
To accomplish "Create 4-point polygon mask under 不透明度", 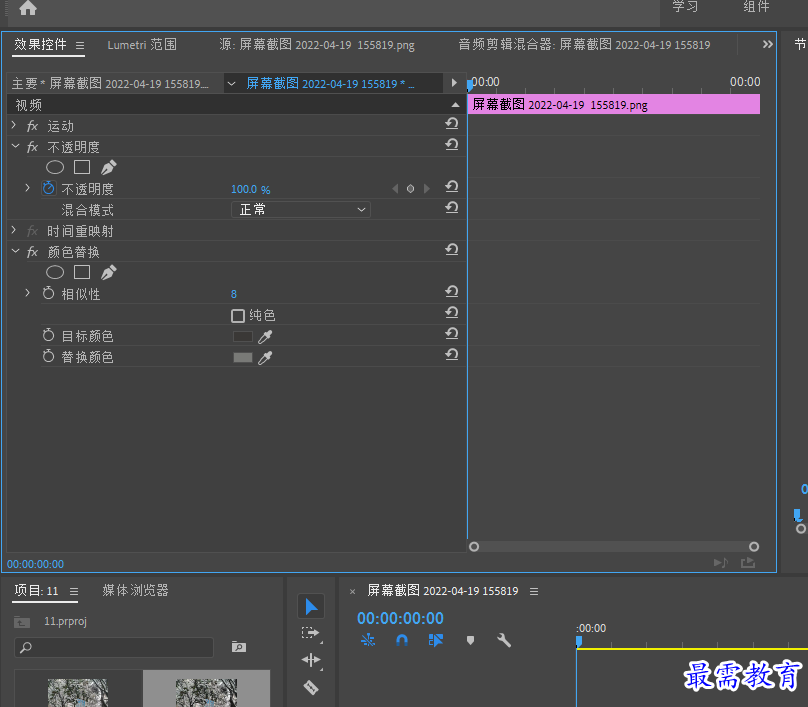I will [x=82, y=167].
